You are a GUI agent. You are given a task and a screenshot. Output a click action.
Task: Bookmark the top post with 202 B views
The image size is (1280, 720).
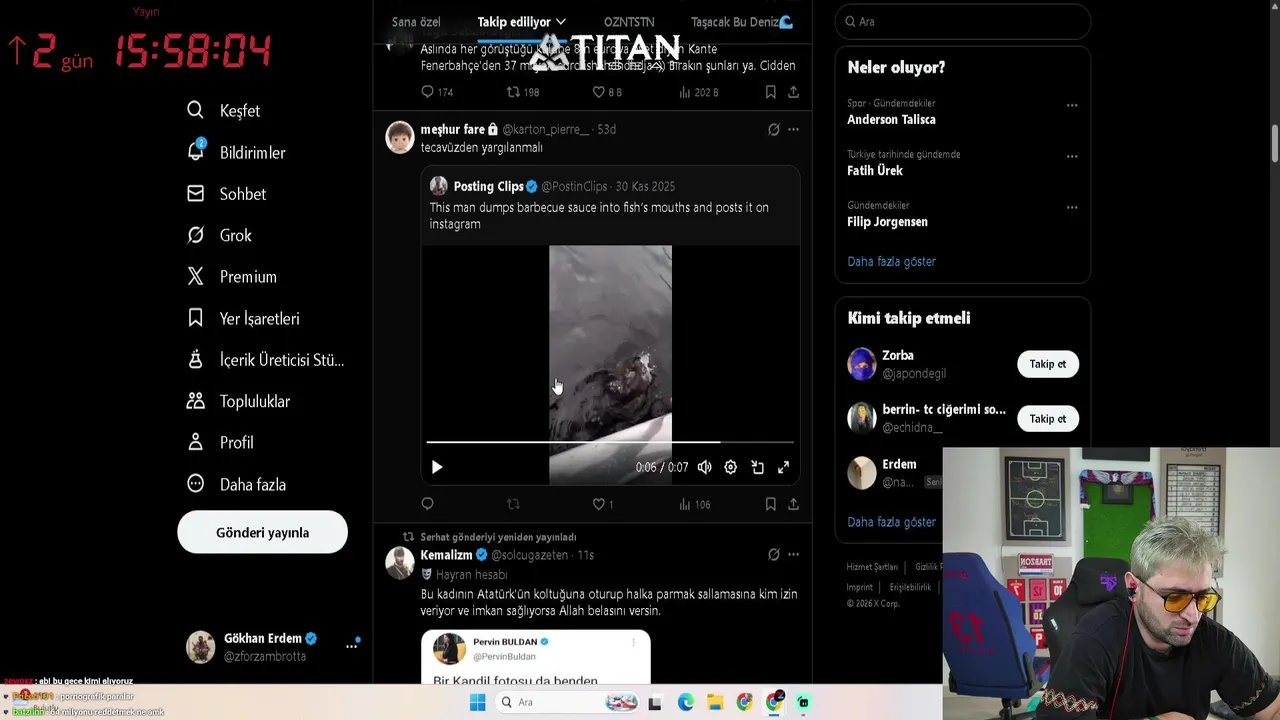click(x=770, y=92)
